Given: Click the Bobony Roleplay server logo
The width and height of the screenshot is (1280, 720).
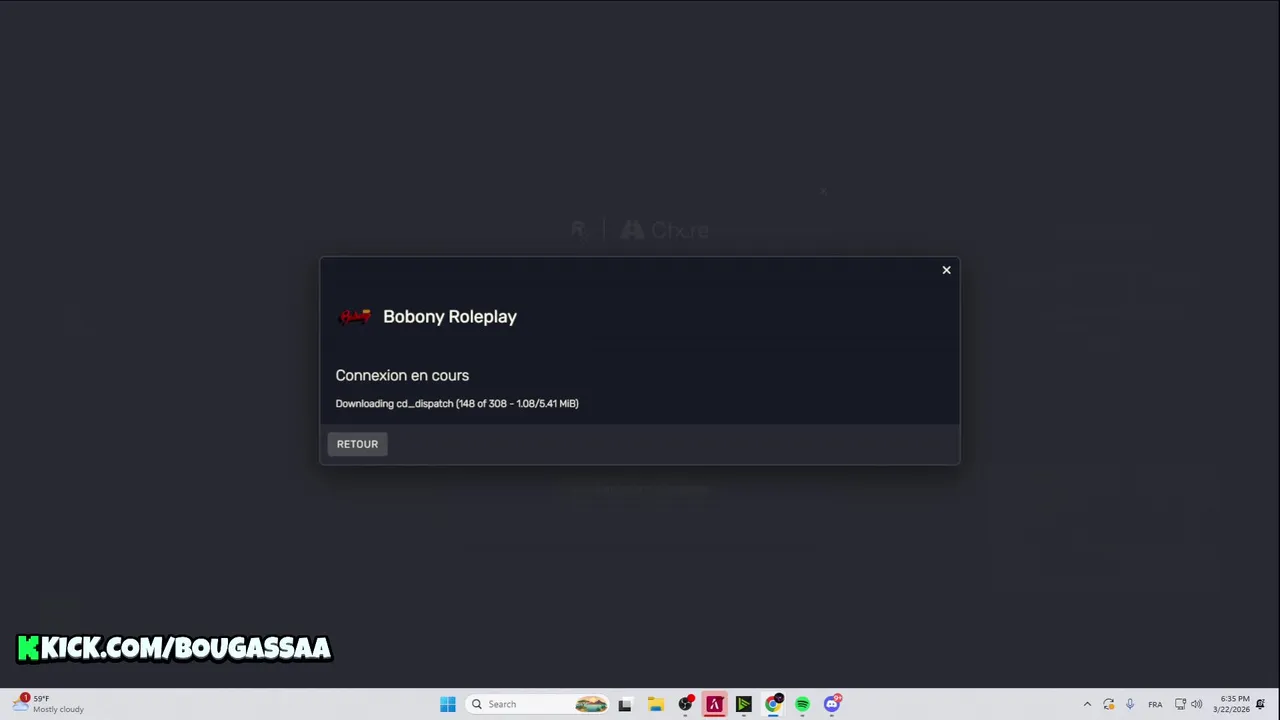Looking at the screenshot, I should (355, 317).
